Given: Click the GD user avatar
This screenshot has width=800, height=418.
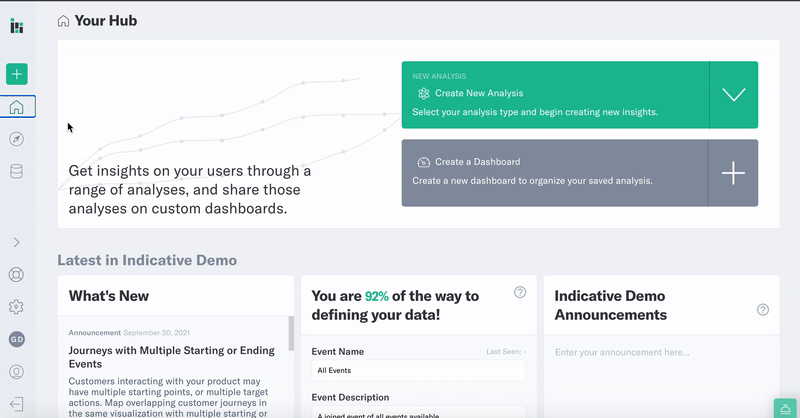Looking at the screenshot, I should tap(17, 339).
